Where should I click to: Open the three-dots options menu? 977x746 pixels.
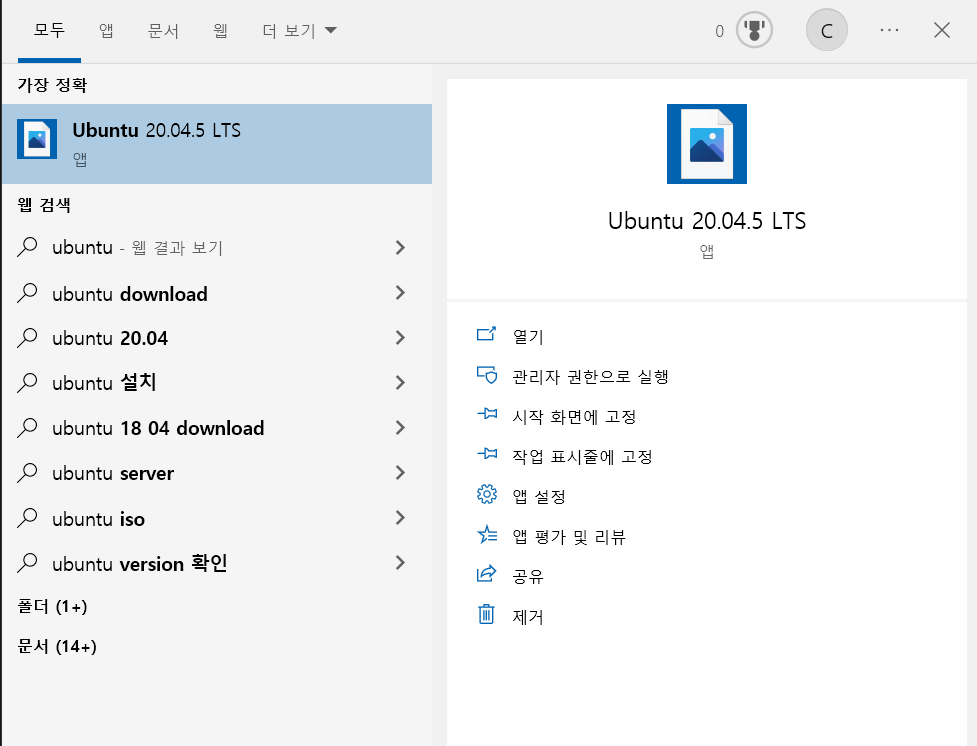click(889, 30)
